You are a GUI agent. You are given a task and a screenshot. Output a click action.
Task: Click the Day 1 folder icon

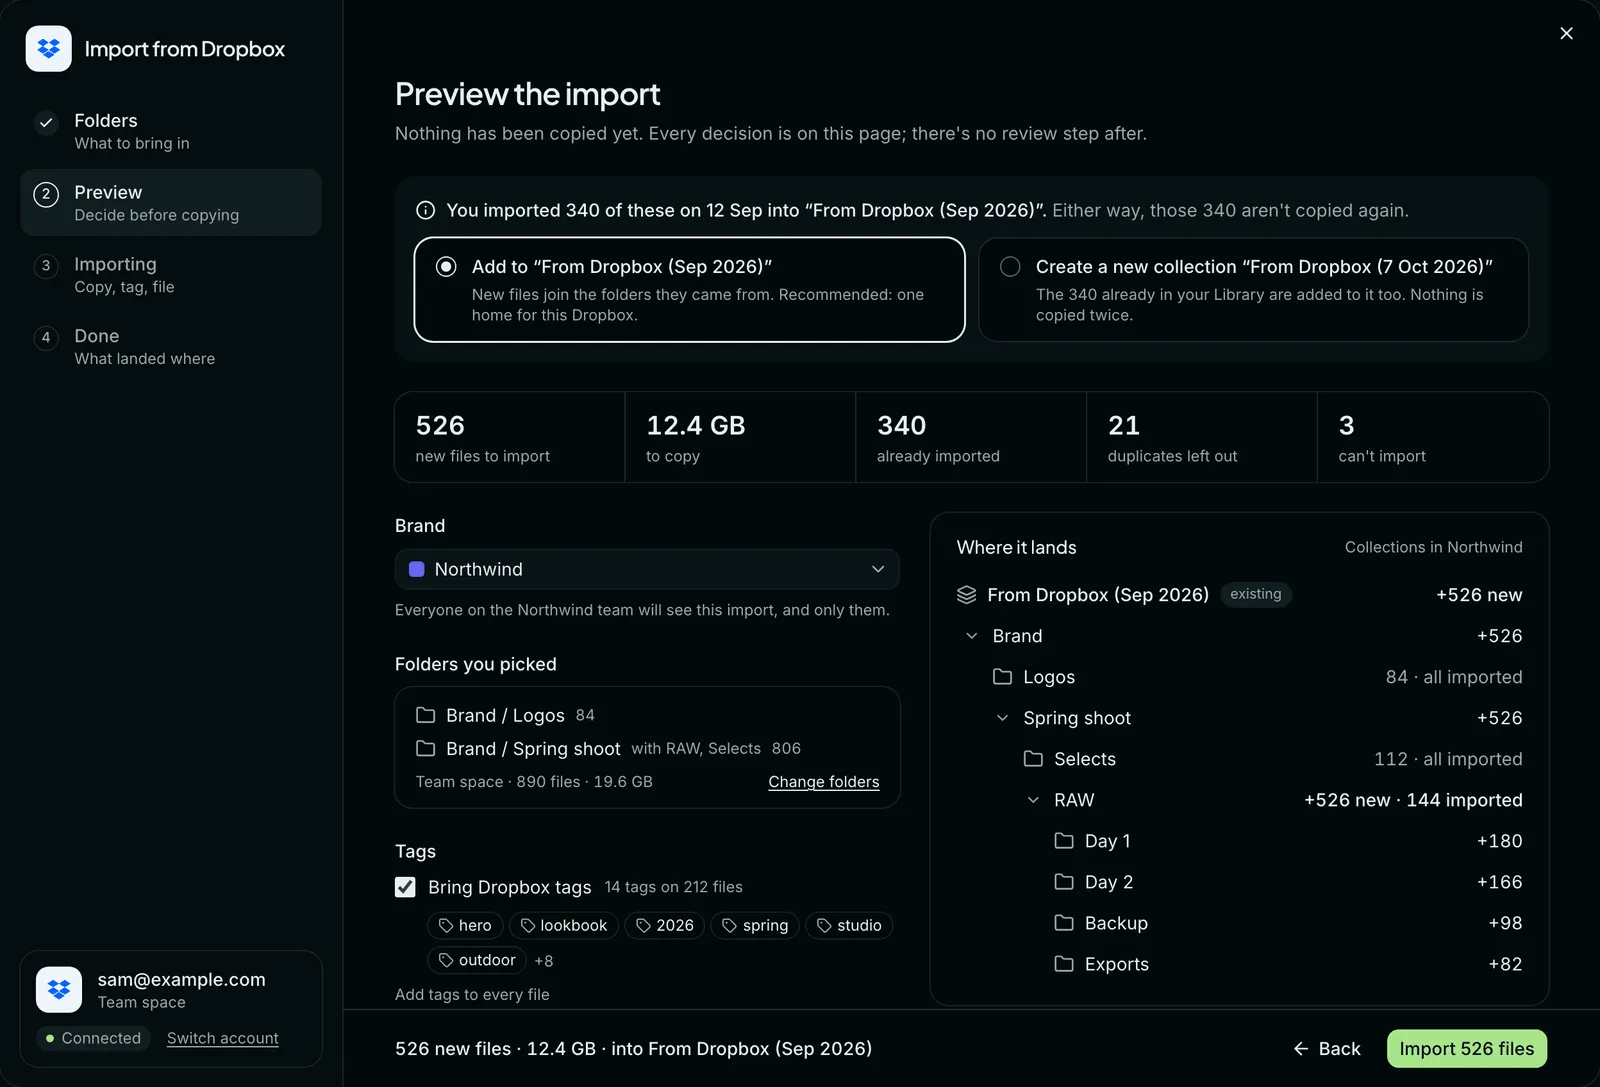point(1064,841)
